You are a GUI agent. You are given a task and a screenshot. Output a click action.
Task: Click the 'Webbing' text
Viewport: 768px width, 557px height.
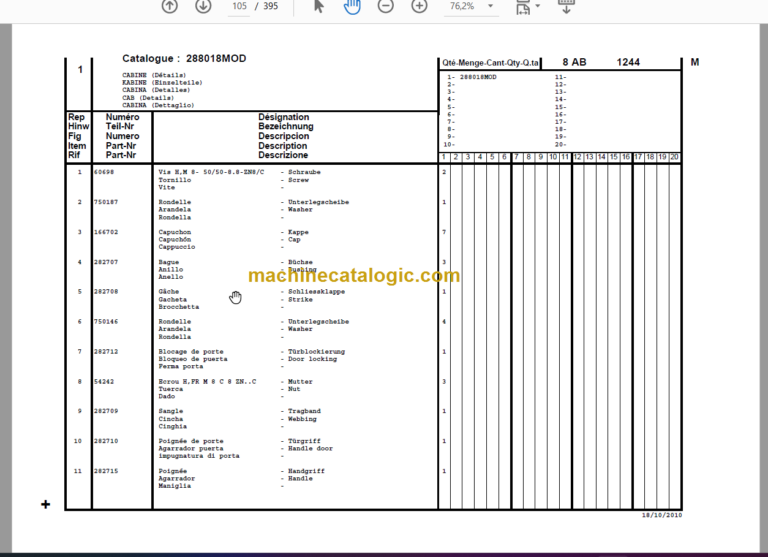coord(302,419)
